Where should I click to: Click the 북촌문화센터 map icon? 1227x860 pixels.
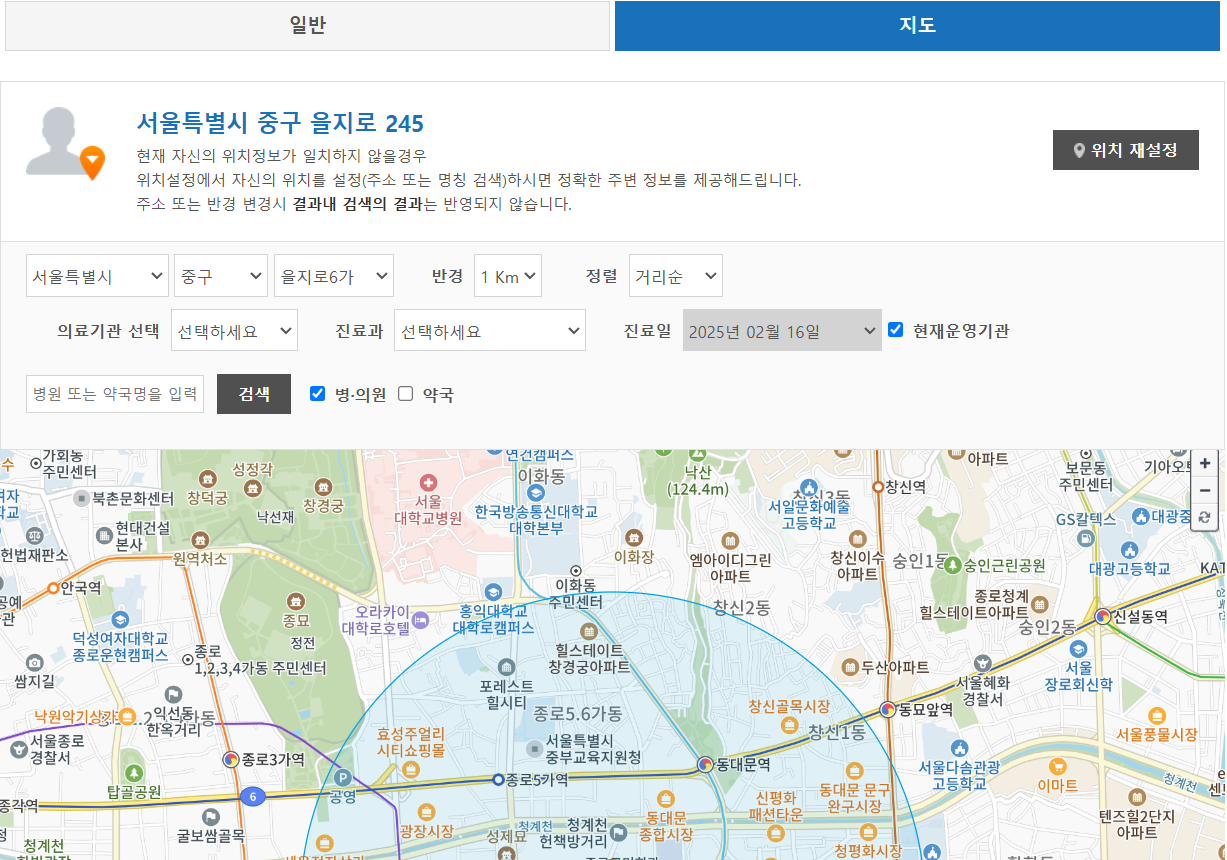[x=81, y=497]
